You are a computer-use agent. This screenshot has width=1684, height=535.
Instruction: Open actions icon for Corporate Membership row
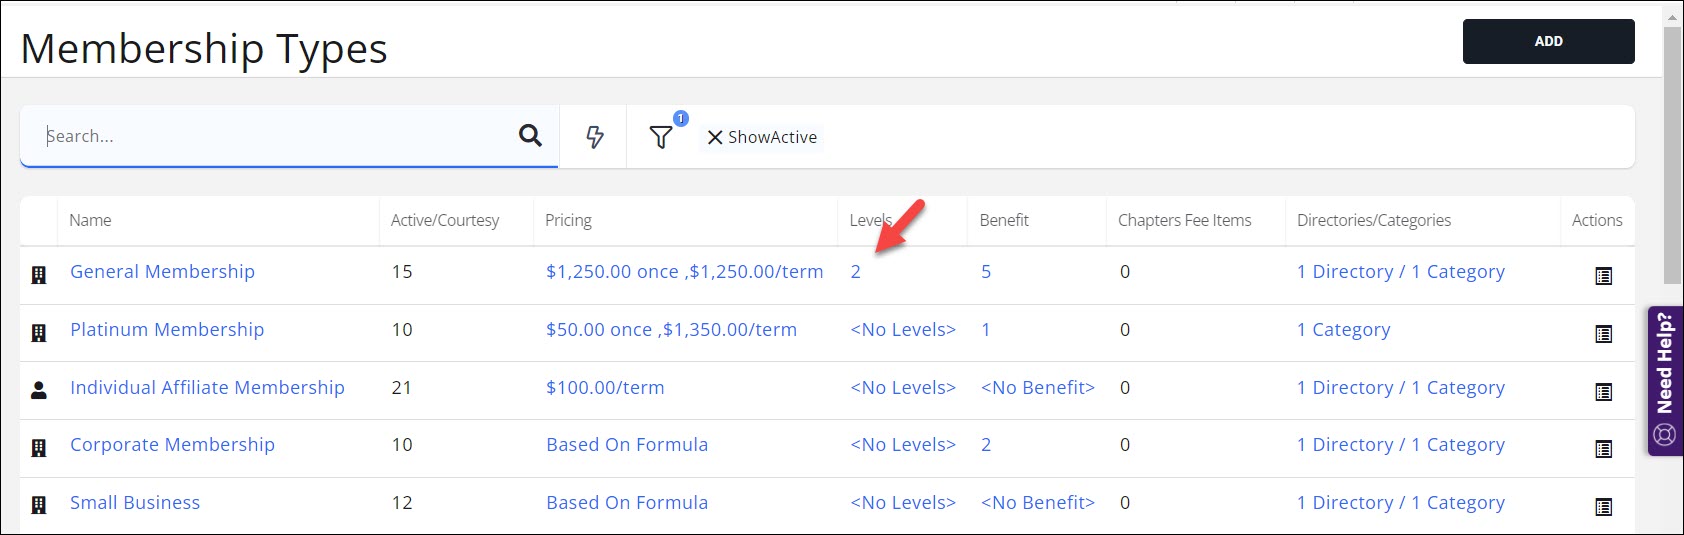pos(1603,449)
